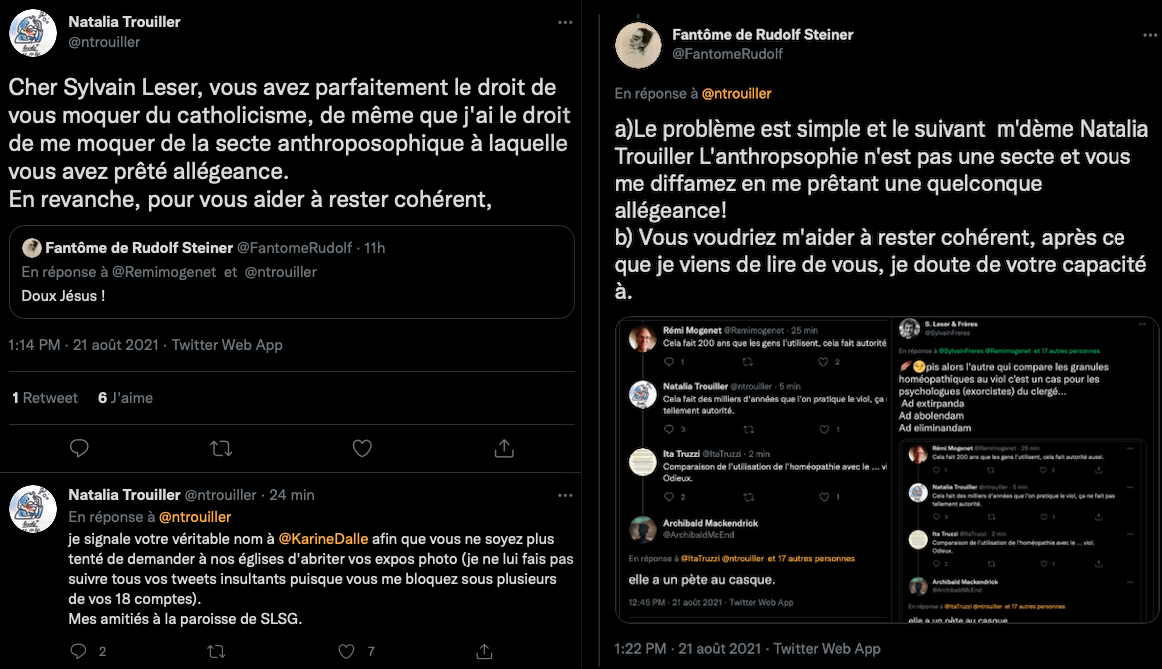Enlarge the embedded screenshot image in Fantôme's tweet

coord(886,469)
